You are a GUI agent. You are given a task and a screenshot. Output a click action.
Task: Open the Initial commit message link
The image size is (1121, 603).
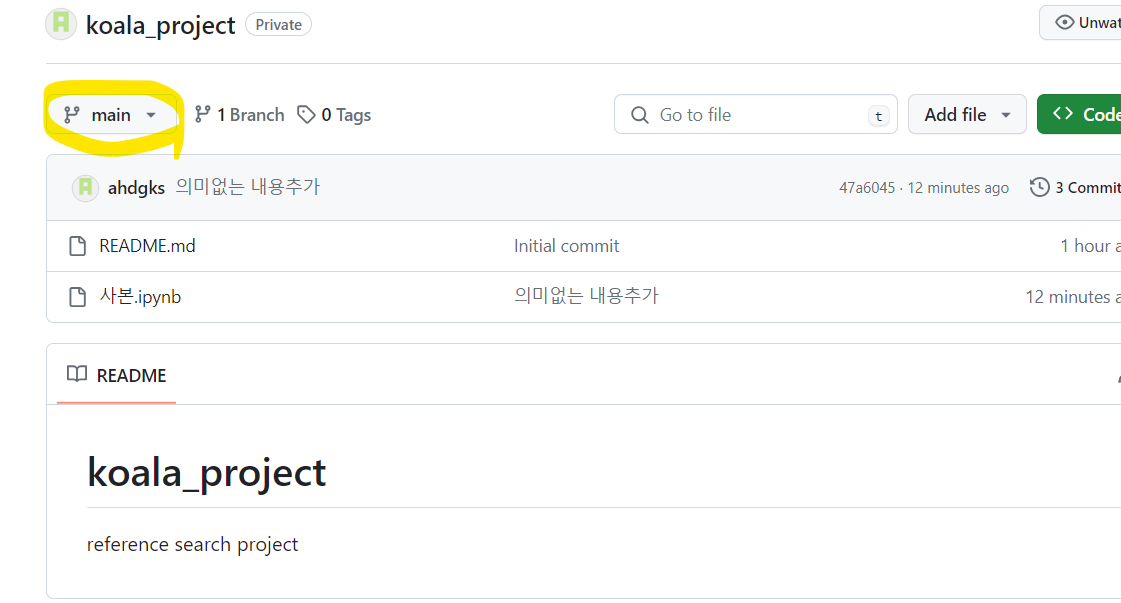(x=566, y=246)
